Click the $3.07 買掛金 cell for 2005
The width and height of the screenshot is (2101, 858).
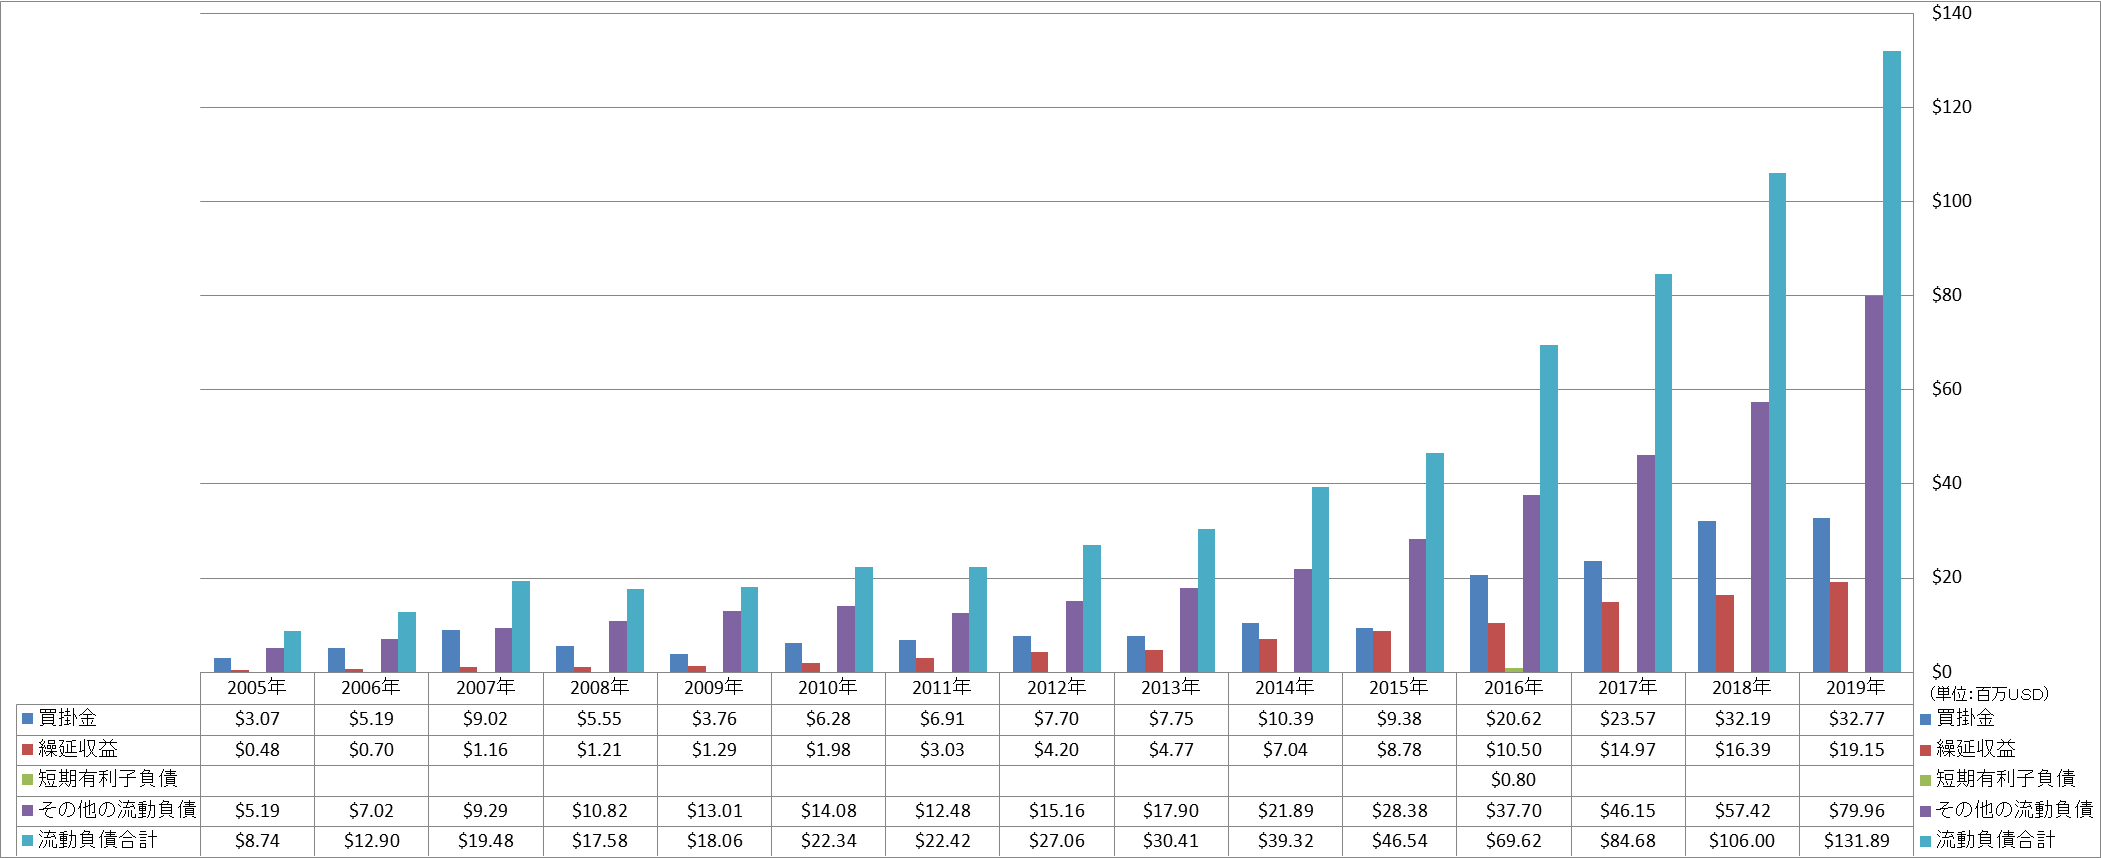click(x=257, y=719)
